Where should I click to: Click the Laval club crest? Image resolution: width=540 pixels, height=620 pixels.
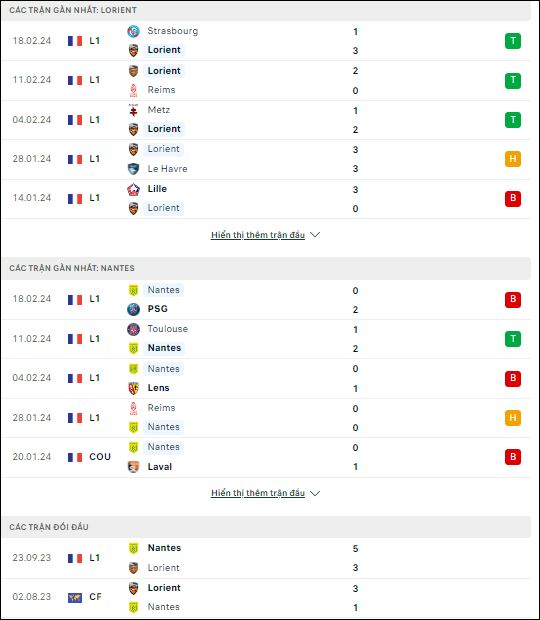click(133, 467)
